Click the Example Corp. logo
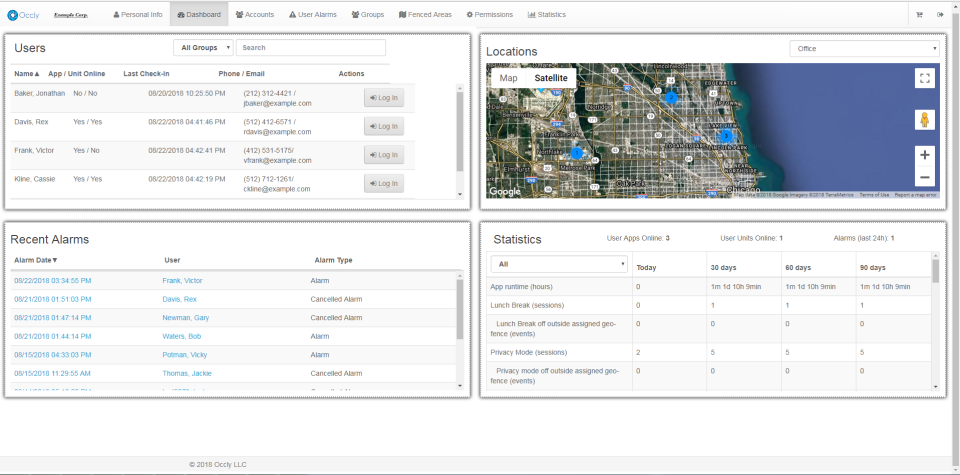This screenshot has height=475, width=960. (x=71, y=15)
